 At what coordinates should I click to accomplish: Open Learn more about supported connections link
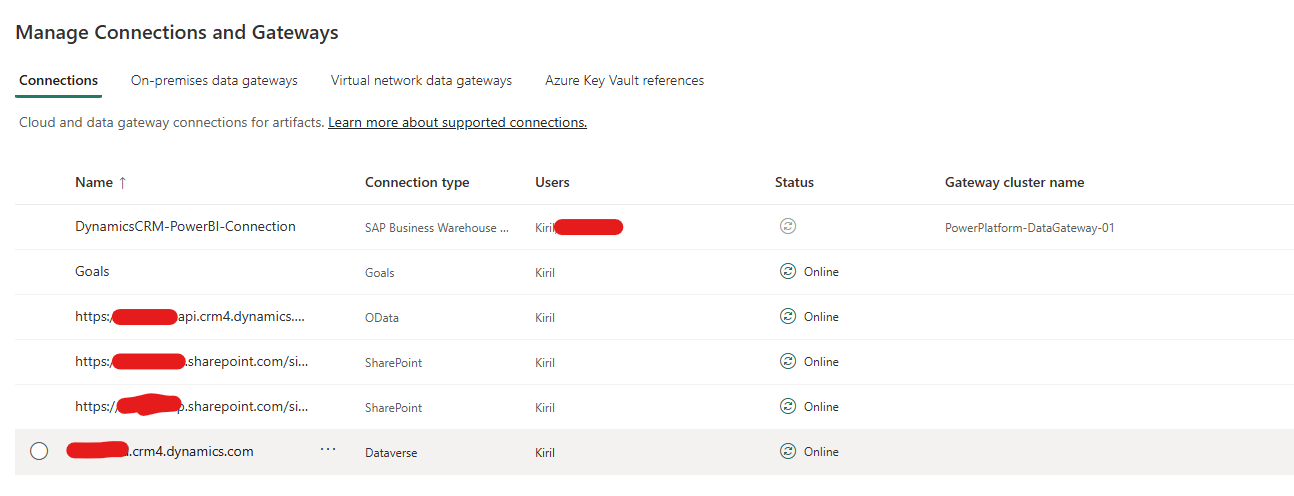coord(457,123)
